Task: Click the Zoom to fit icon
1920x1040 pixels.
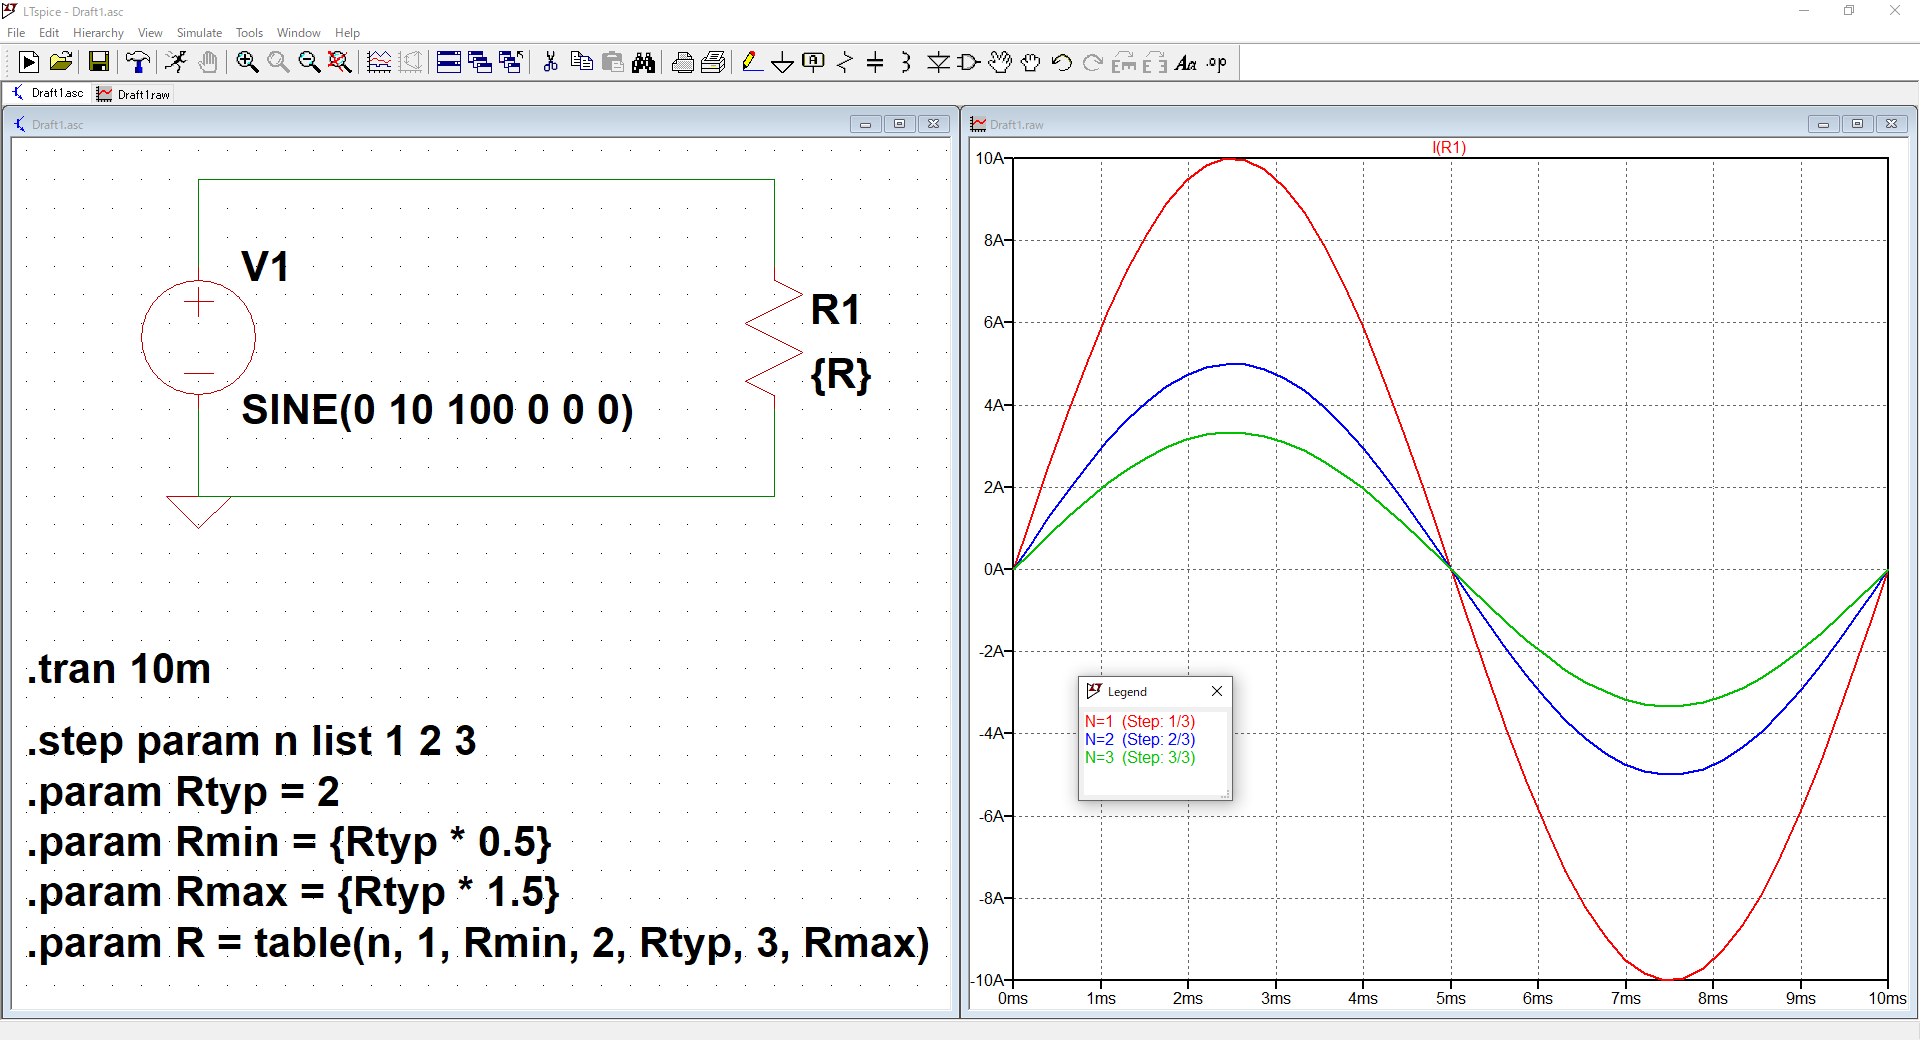Action: coord(340,63)
